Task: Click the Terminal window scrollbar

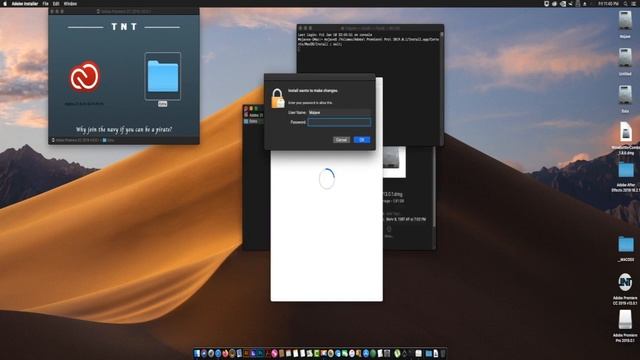Action: 442,88
